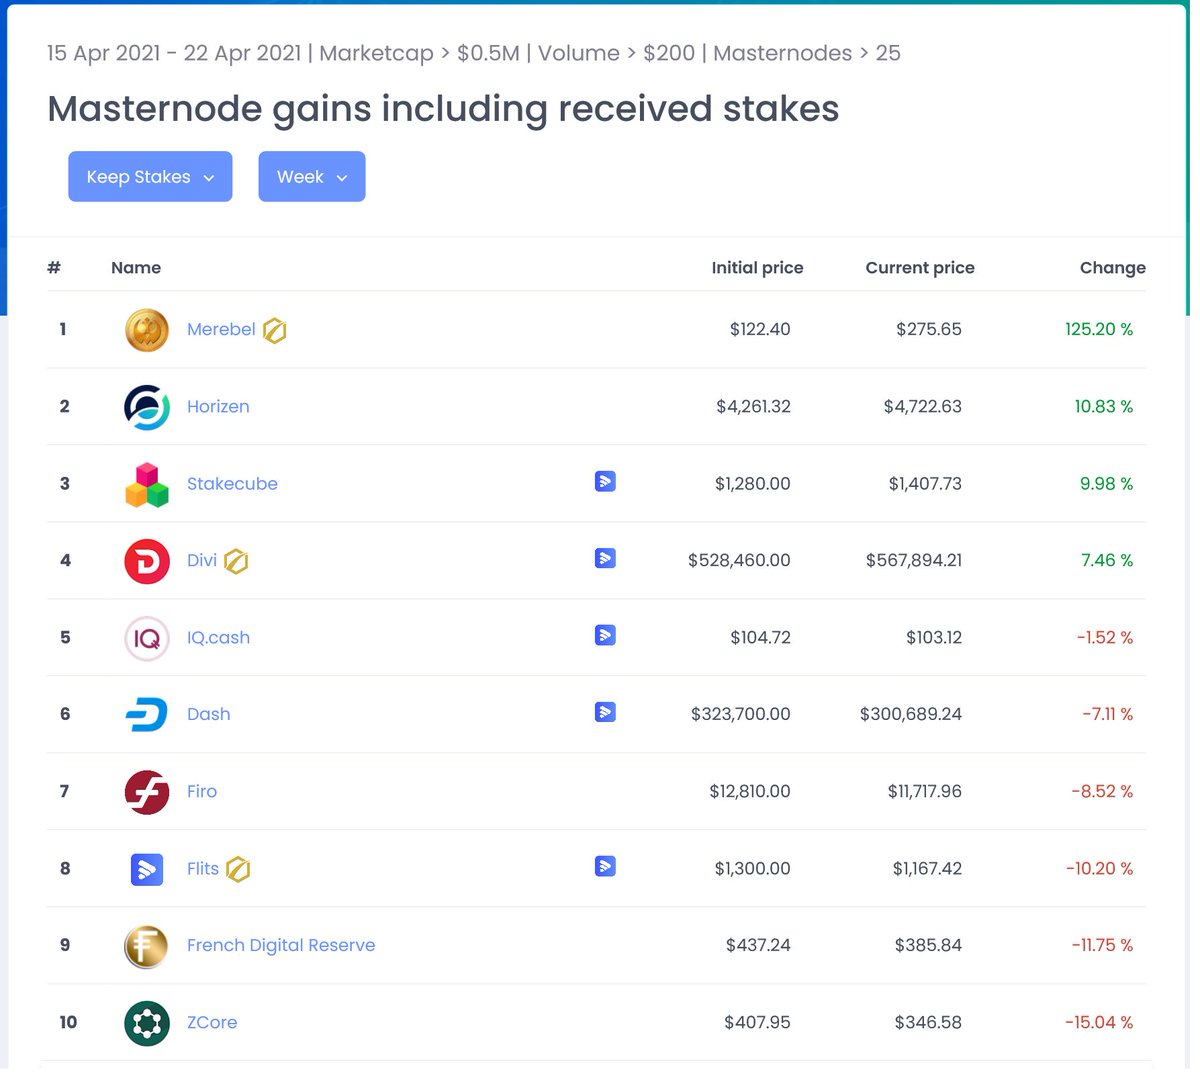Click the Name column header

136,268
